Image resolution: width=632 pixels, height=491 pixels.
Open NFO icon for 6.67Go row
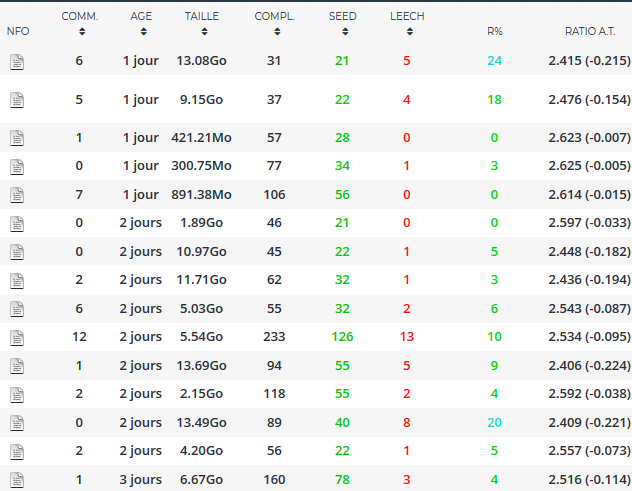point(17,480)
